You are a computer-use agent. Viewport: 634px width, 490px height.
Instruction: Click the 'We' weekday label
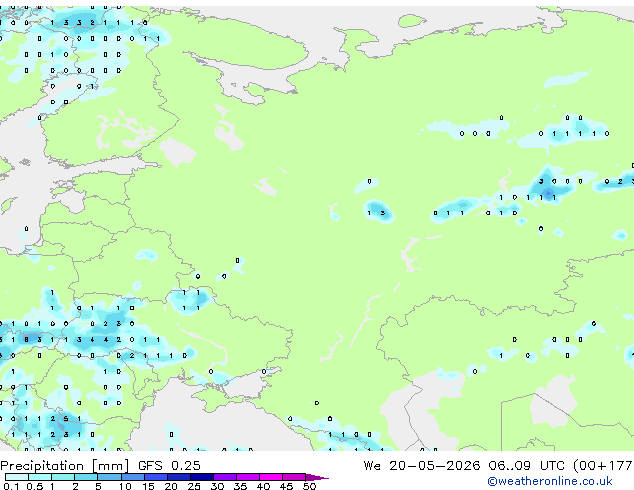[x=372, y=466]
